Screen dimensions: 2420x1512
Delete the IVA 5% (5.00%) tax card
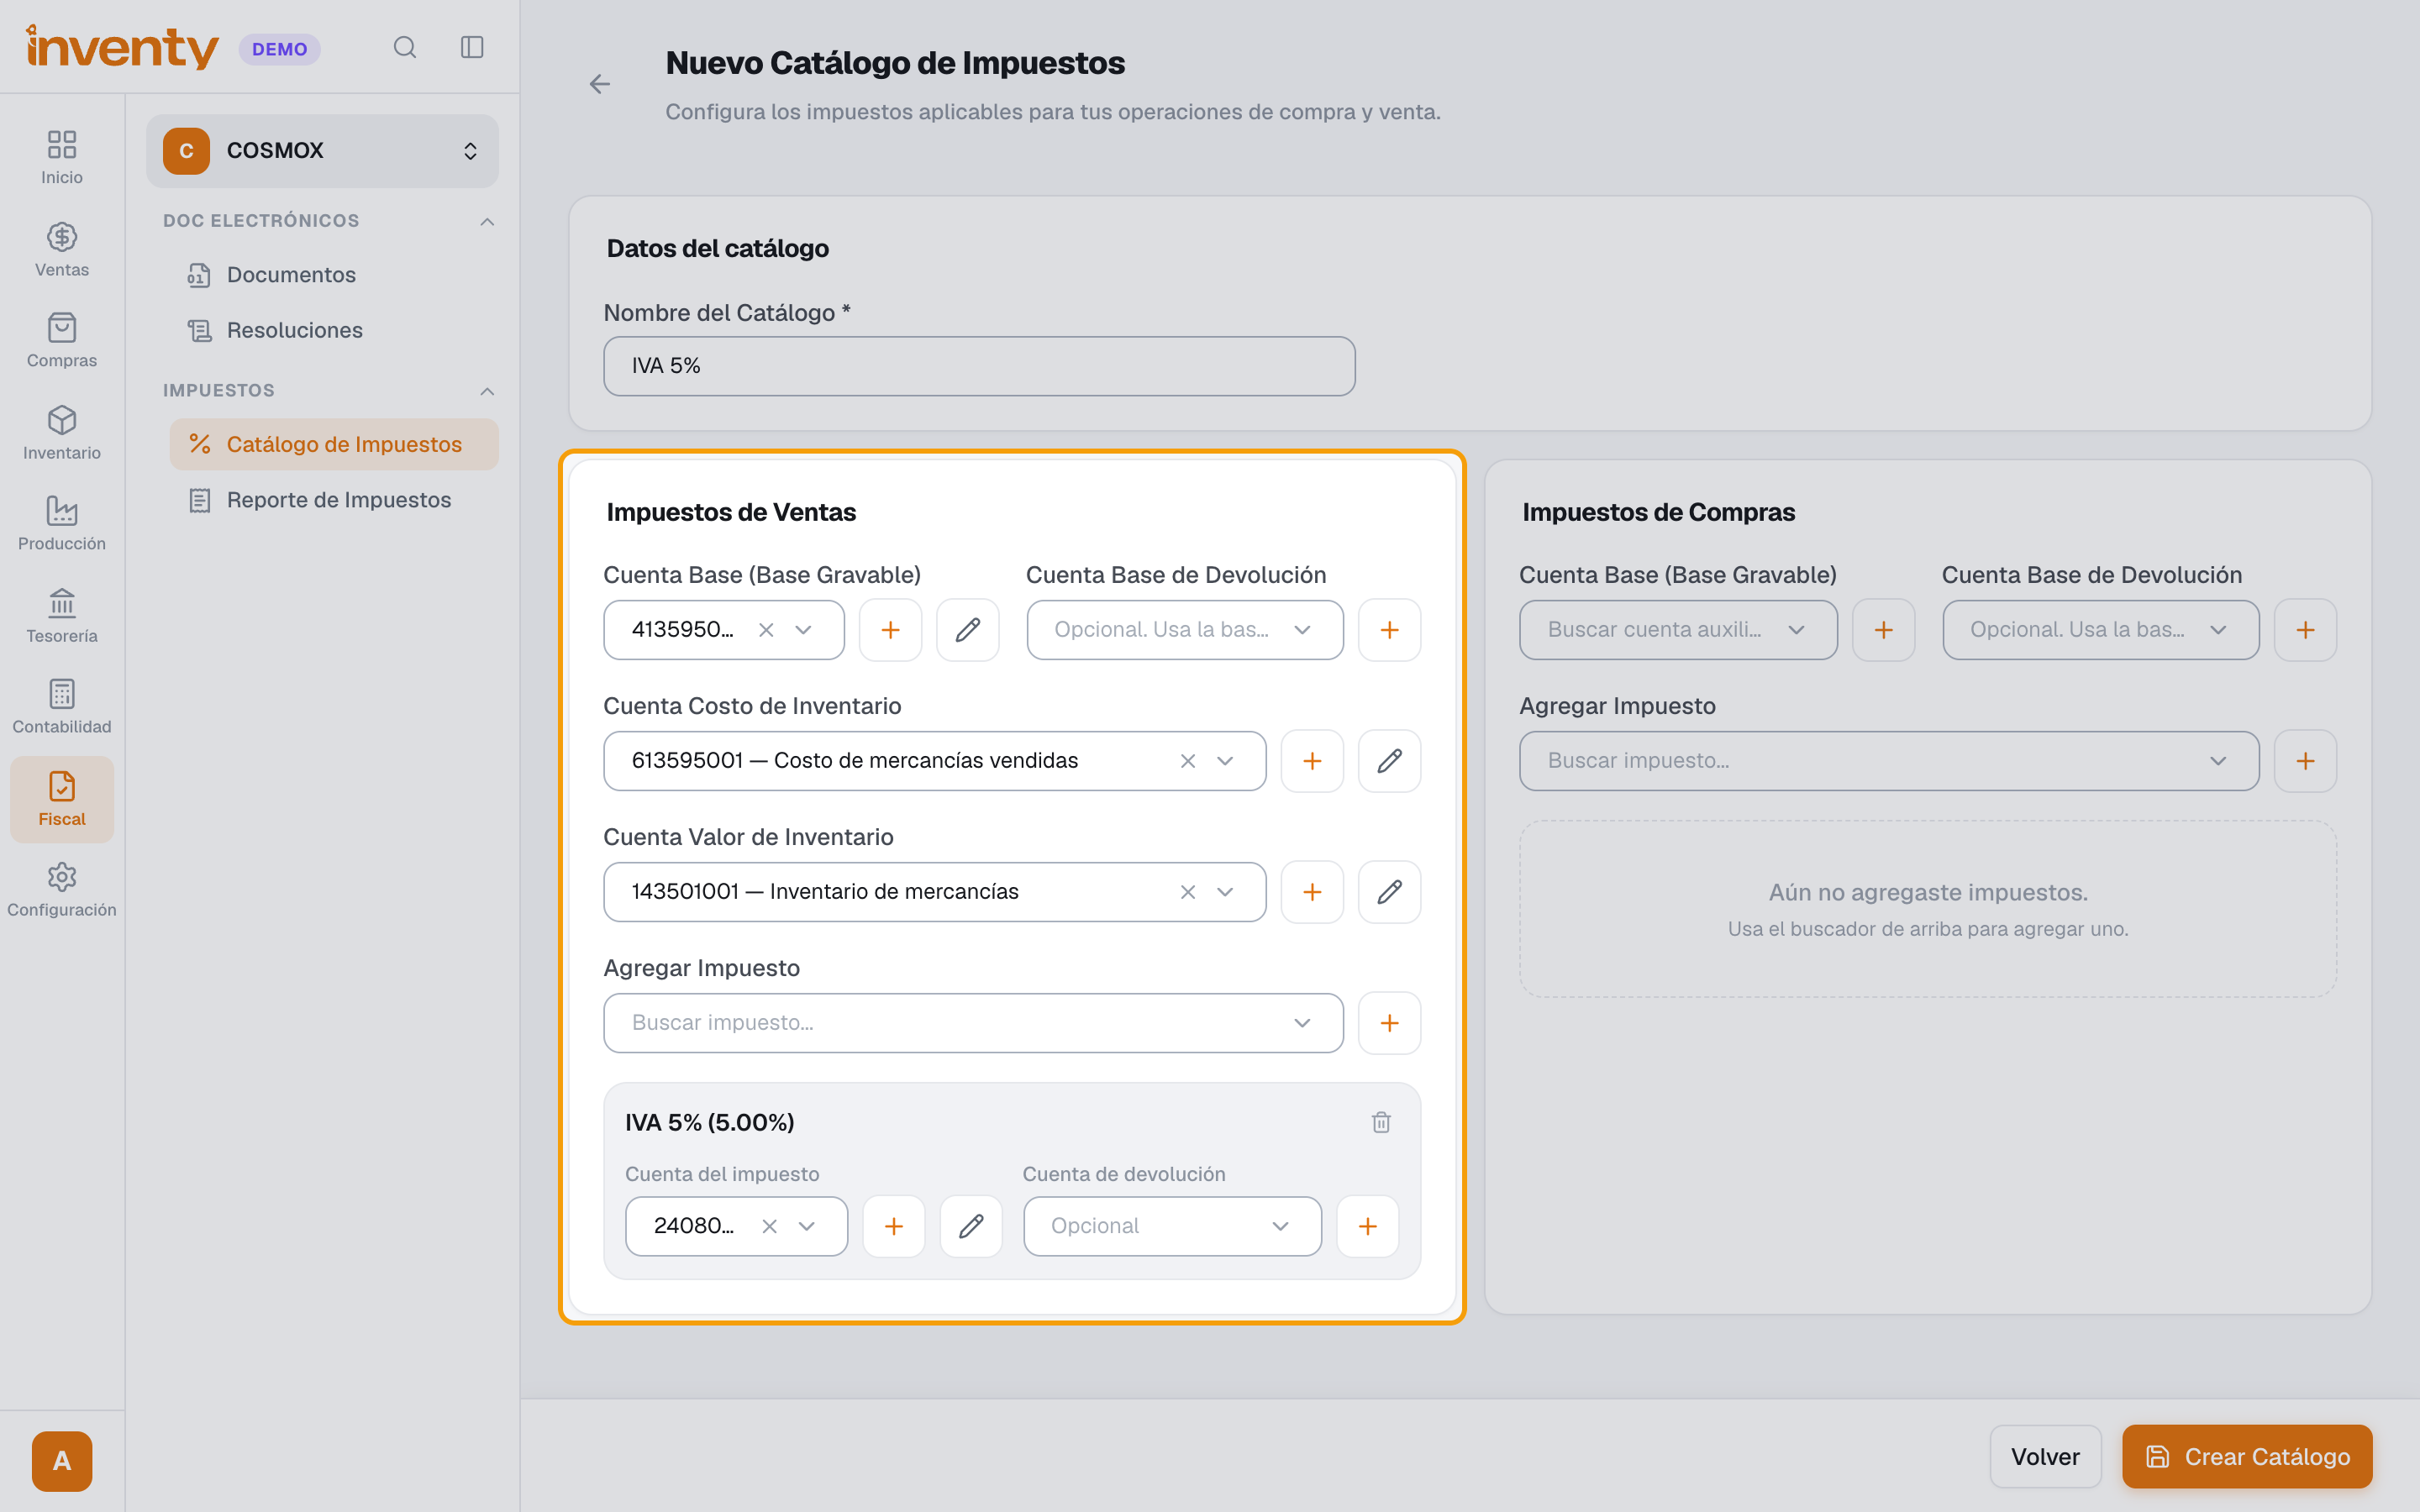1381,1122
